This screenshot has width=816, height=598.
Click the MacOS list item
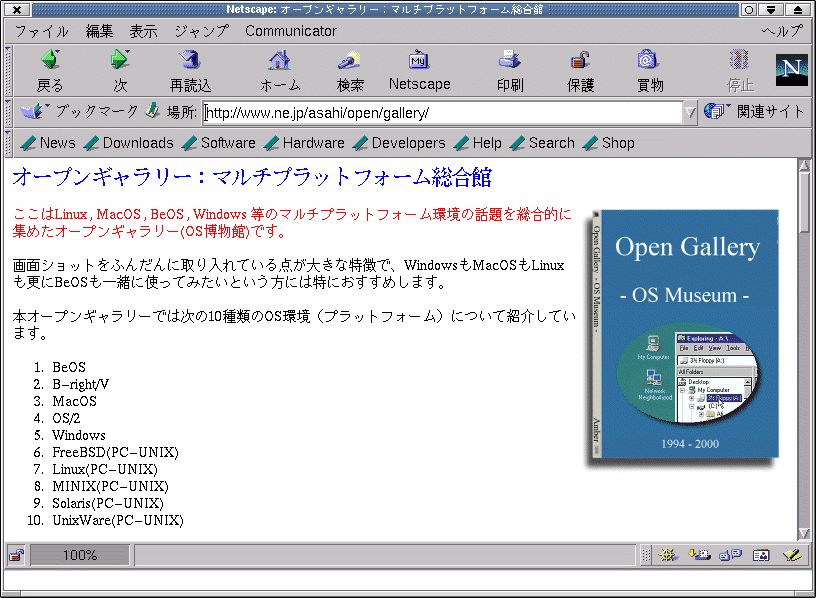(74, 401)
